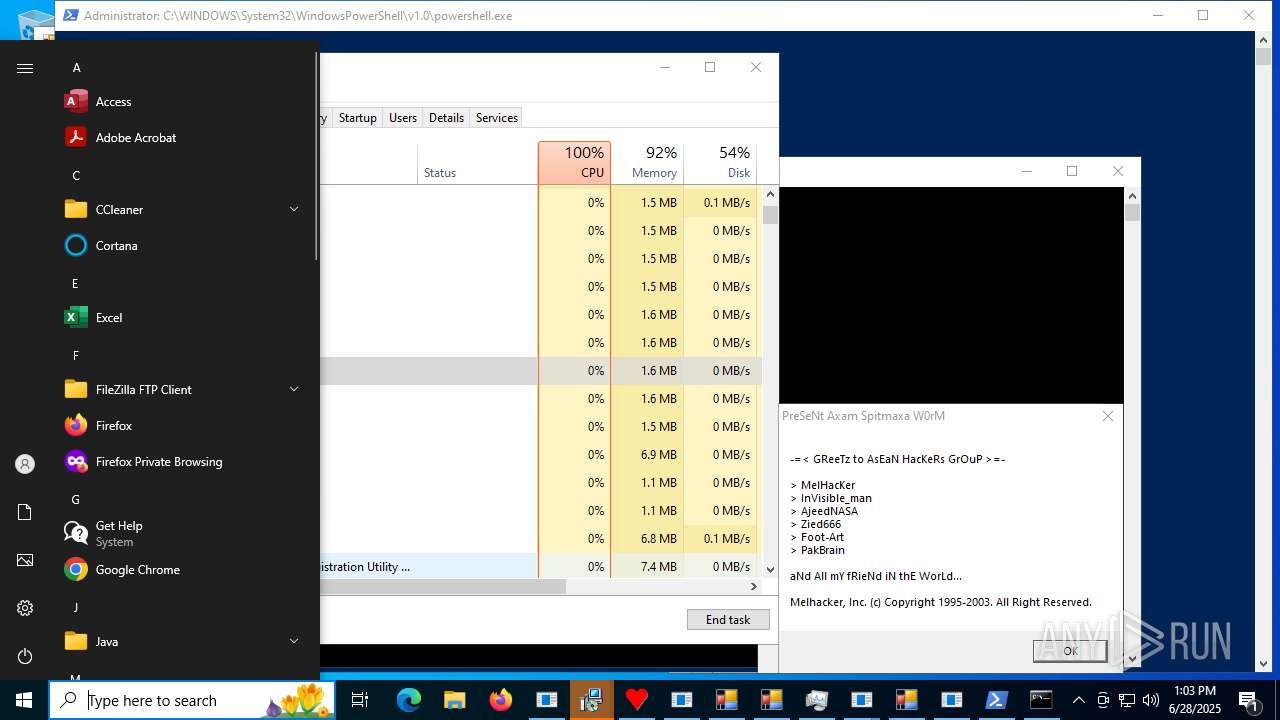Open the user account icon in Start
This screenshot has height=720, width=1280.
[x=25, y=464]
